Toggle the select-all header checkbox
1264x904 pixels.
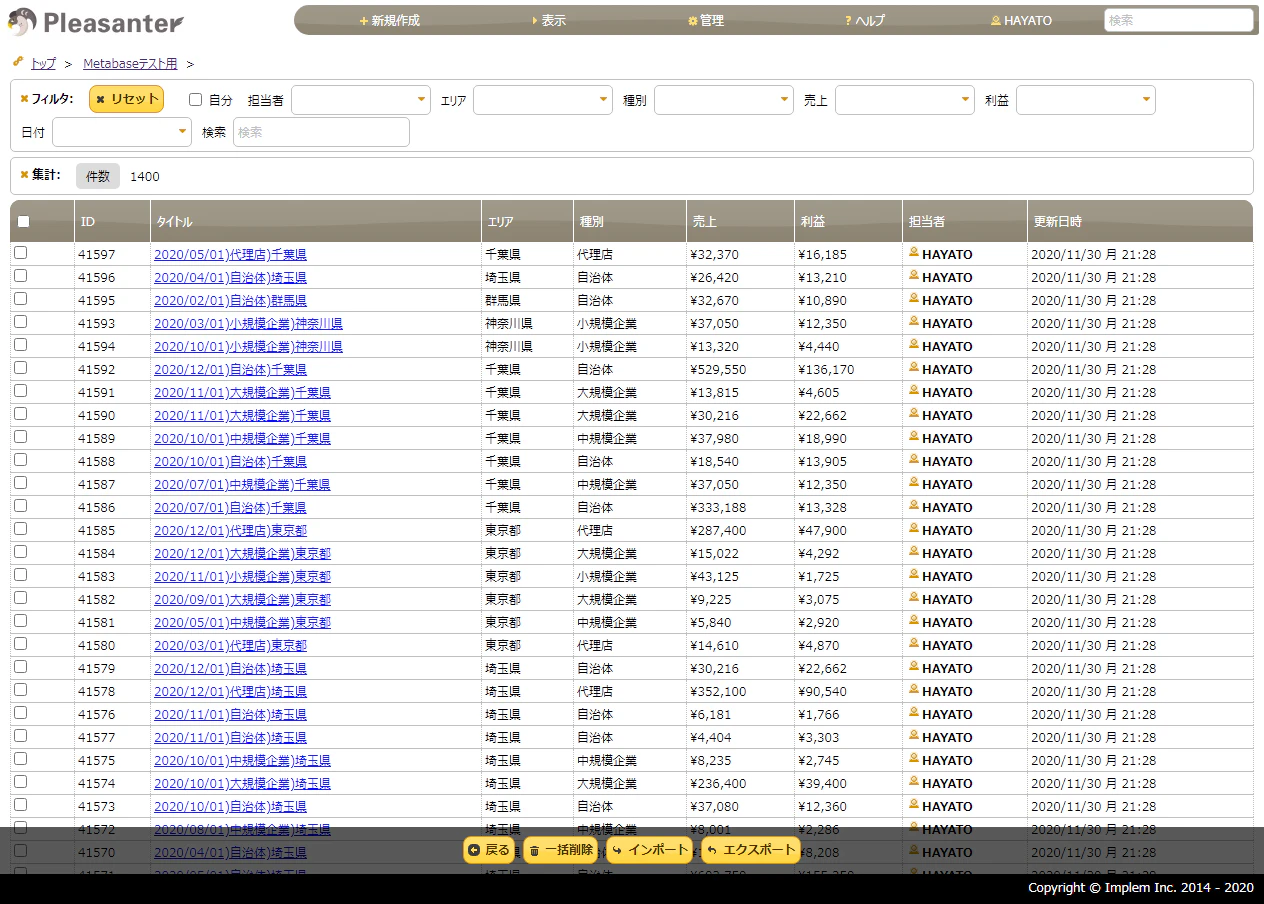point(23,222)
